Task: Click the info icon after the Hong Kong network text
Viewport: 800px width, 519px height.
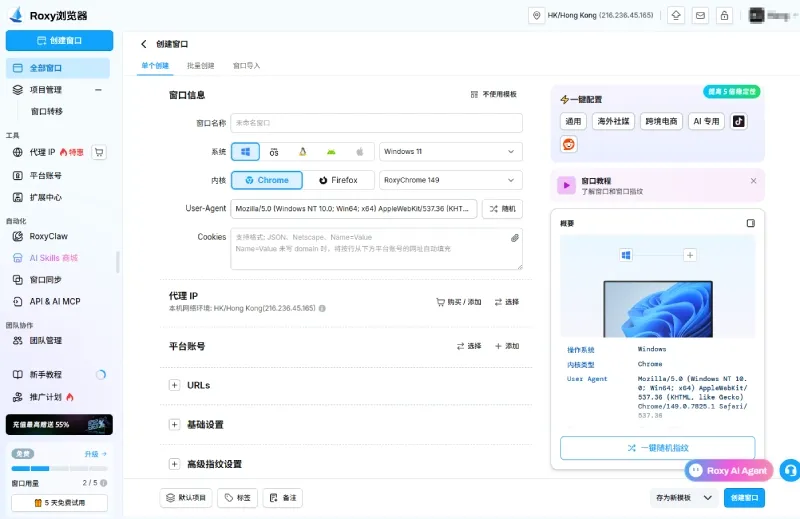Action: tap(322, 308)
